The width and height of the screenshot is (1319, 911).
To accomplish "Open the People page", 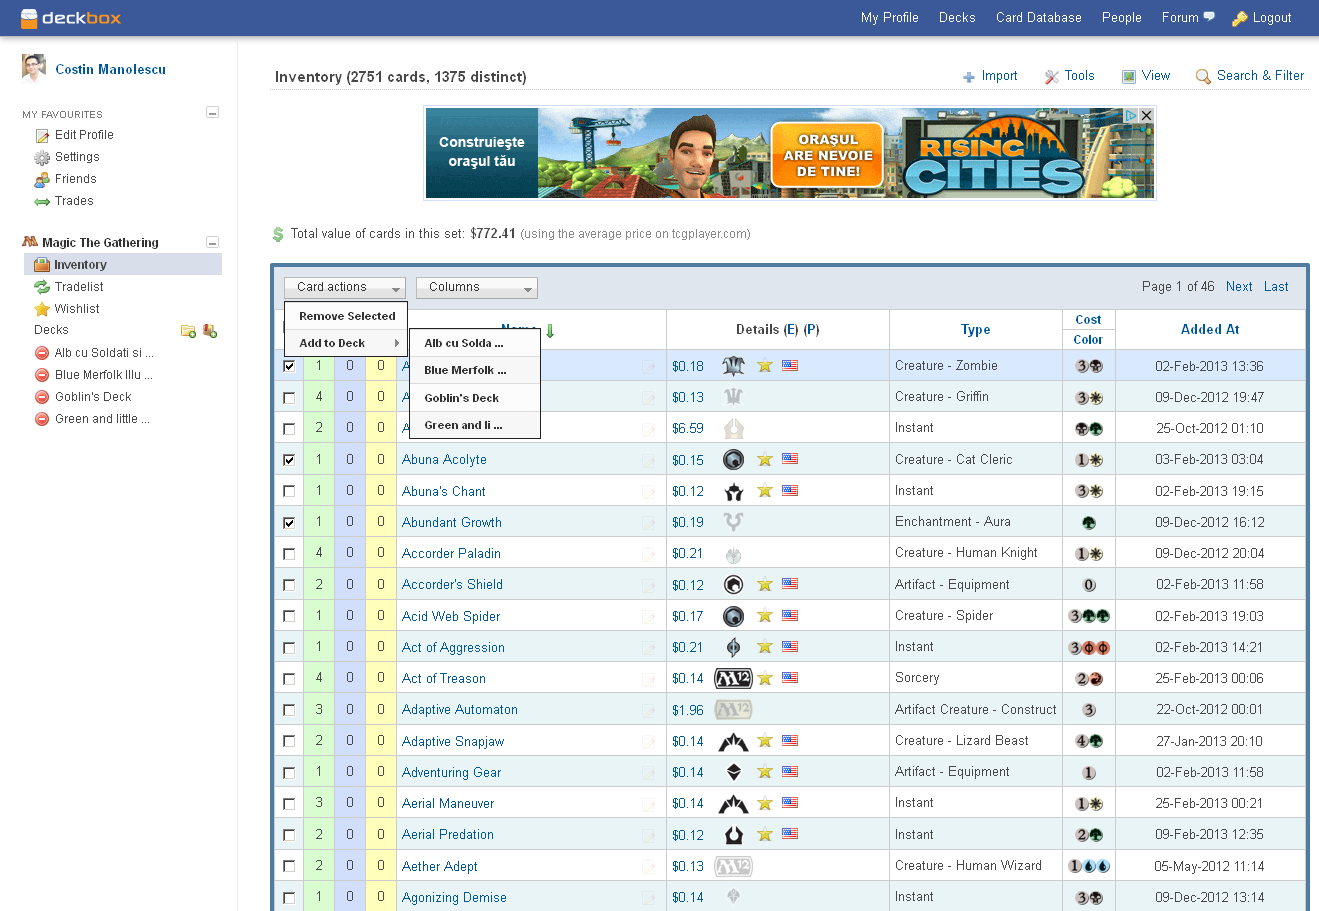I will pos(1122,18).
